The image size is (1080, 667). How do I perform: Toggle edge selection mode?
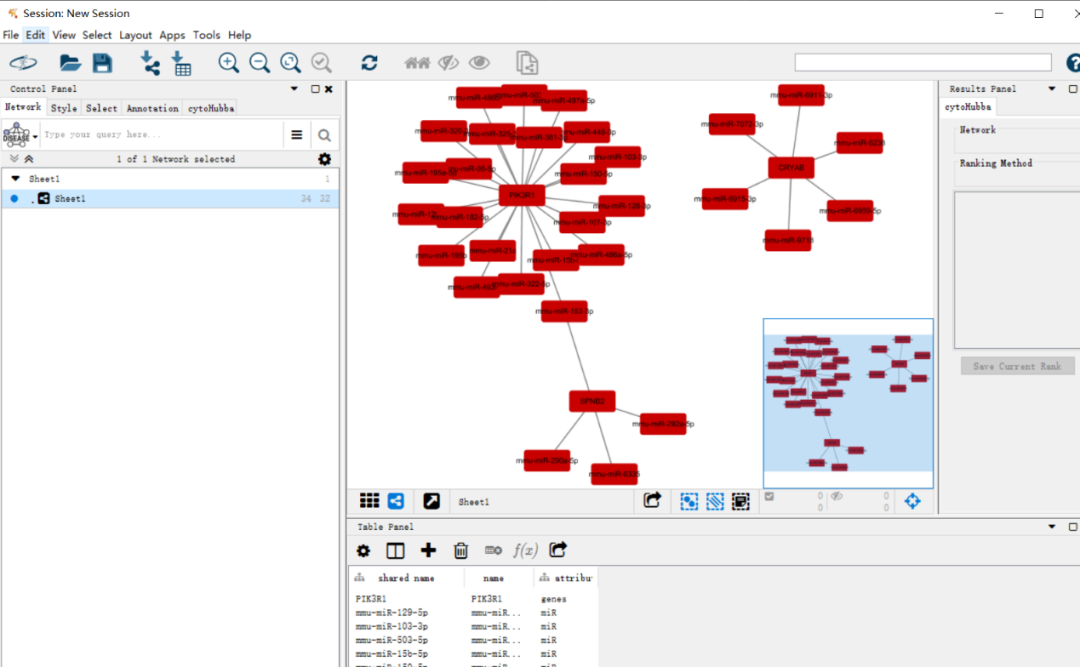[715, 501]
